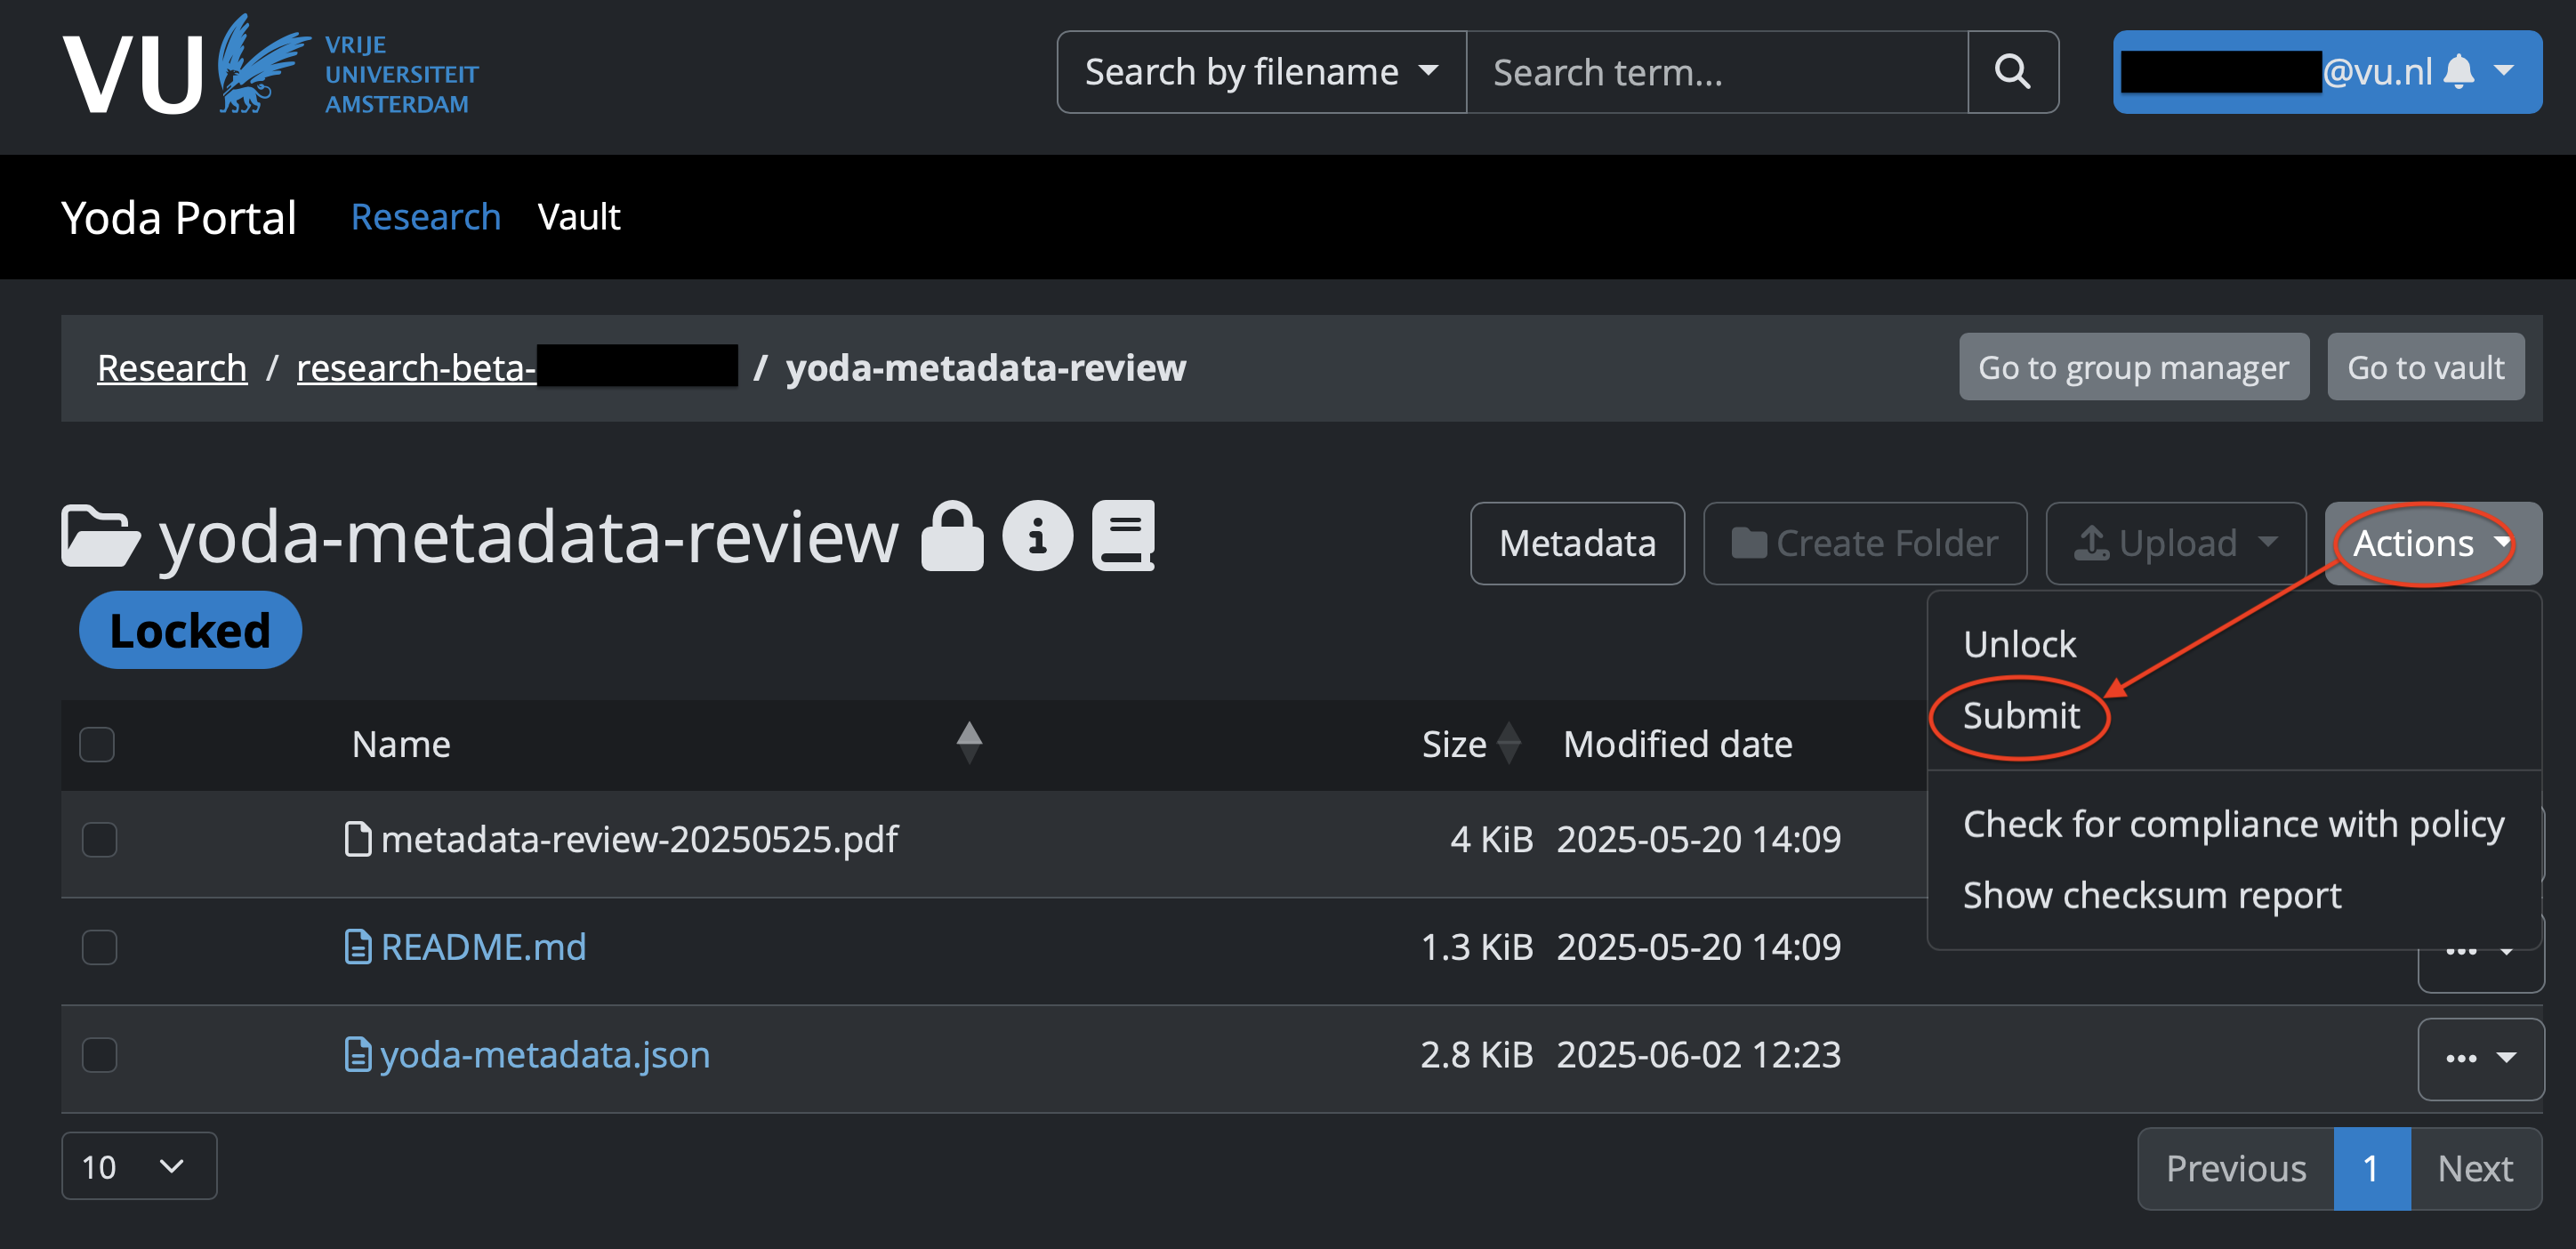The width and height of the screenshot is (2576, 1249).
Task: Click the Go to vault button
Action: click(2426, 367)
